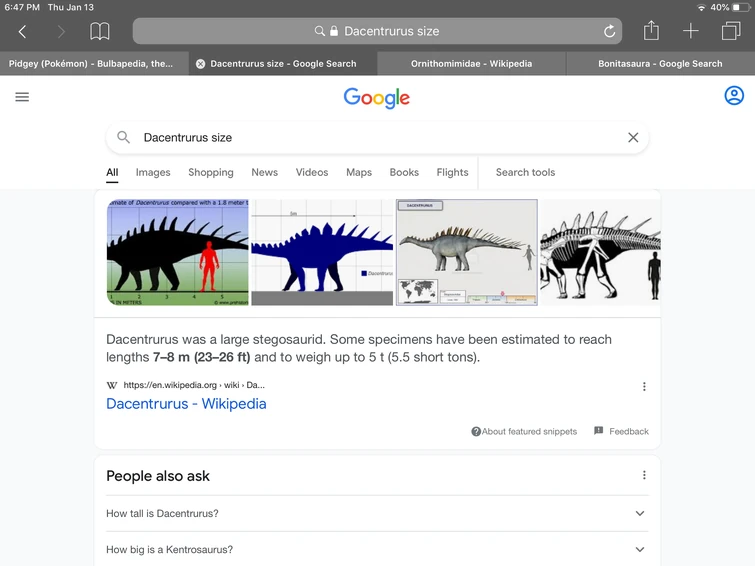
Task: Send Feedback on the featured snippet
Action: 621,432
